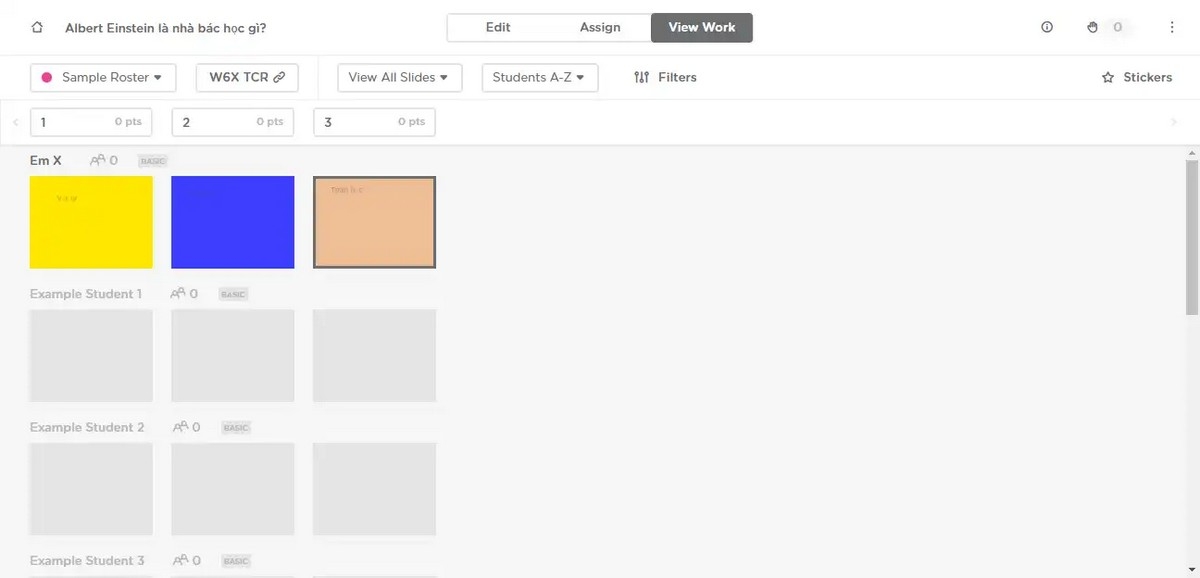The image size is (1200, 578).
Task: Open Em X's peach slide thumbnail
Action: 375,222
